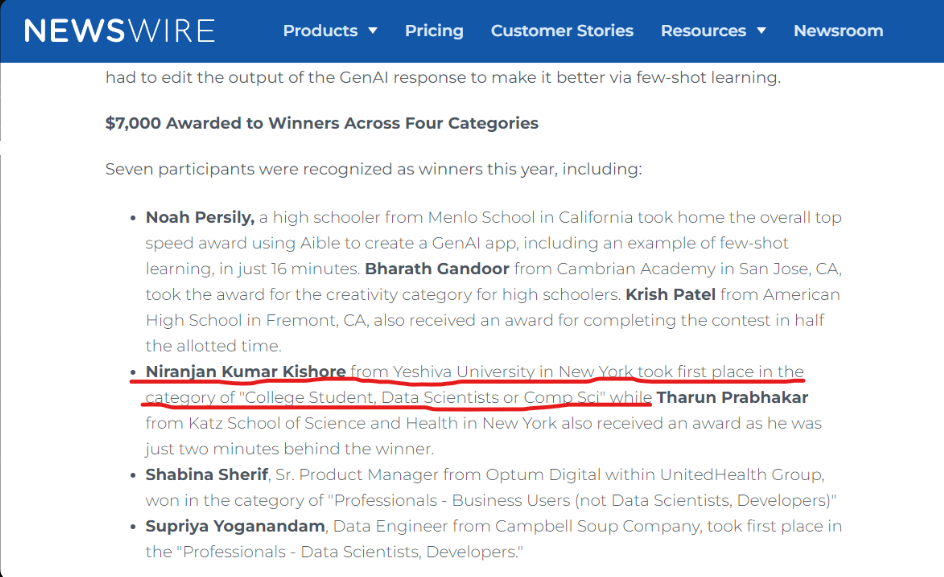
Task: Click the name Supriya Yoganandam
Action: point(235,526)
